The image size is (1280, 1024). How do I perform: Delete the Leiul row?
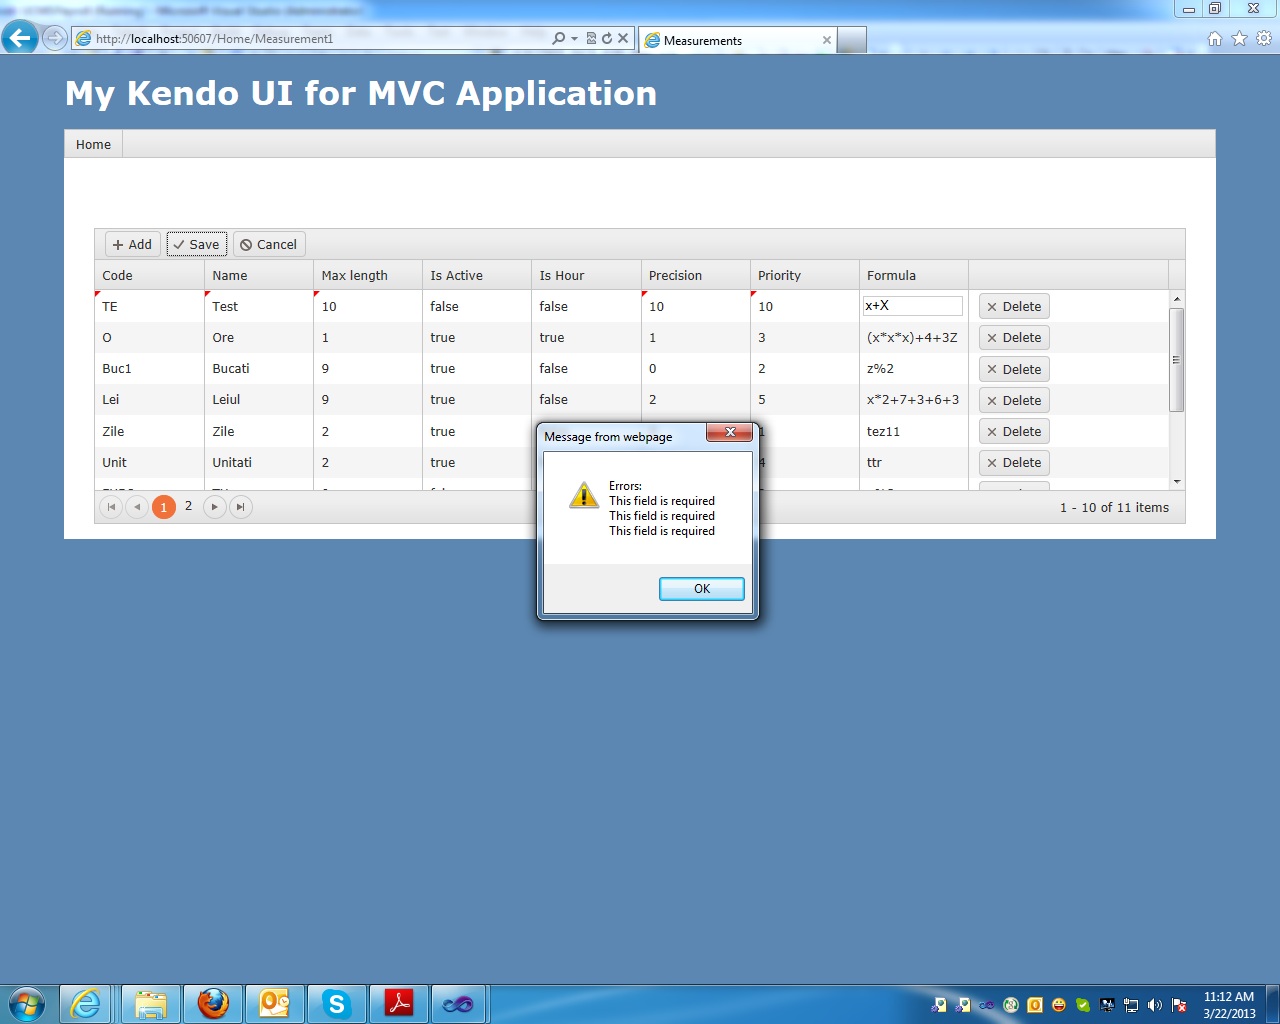tap(1014, 400)
